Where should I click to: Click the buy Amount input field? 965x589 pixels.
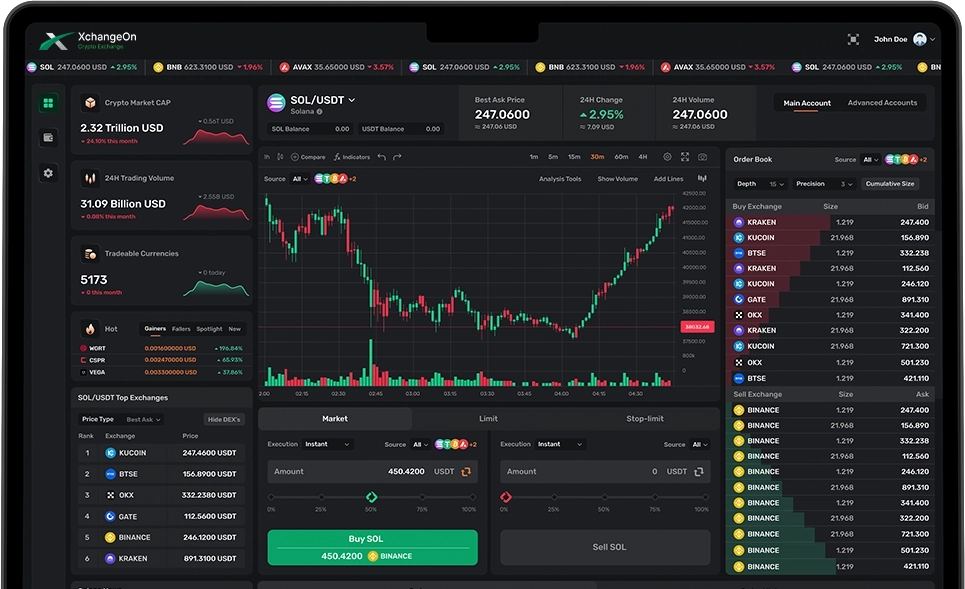point(372,471)
